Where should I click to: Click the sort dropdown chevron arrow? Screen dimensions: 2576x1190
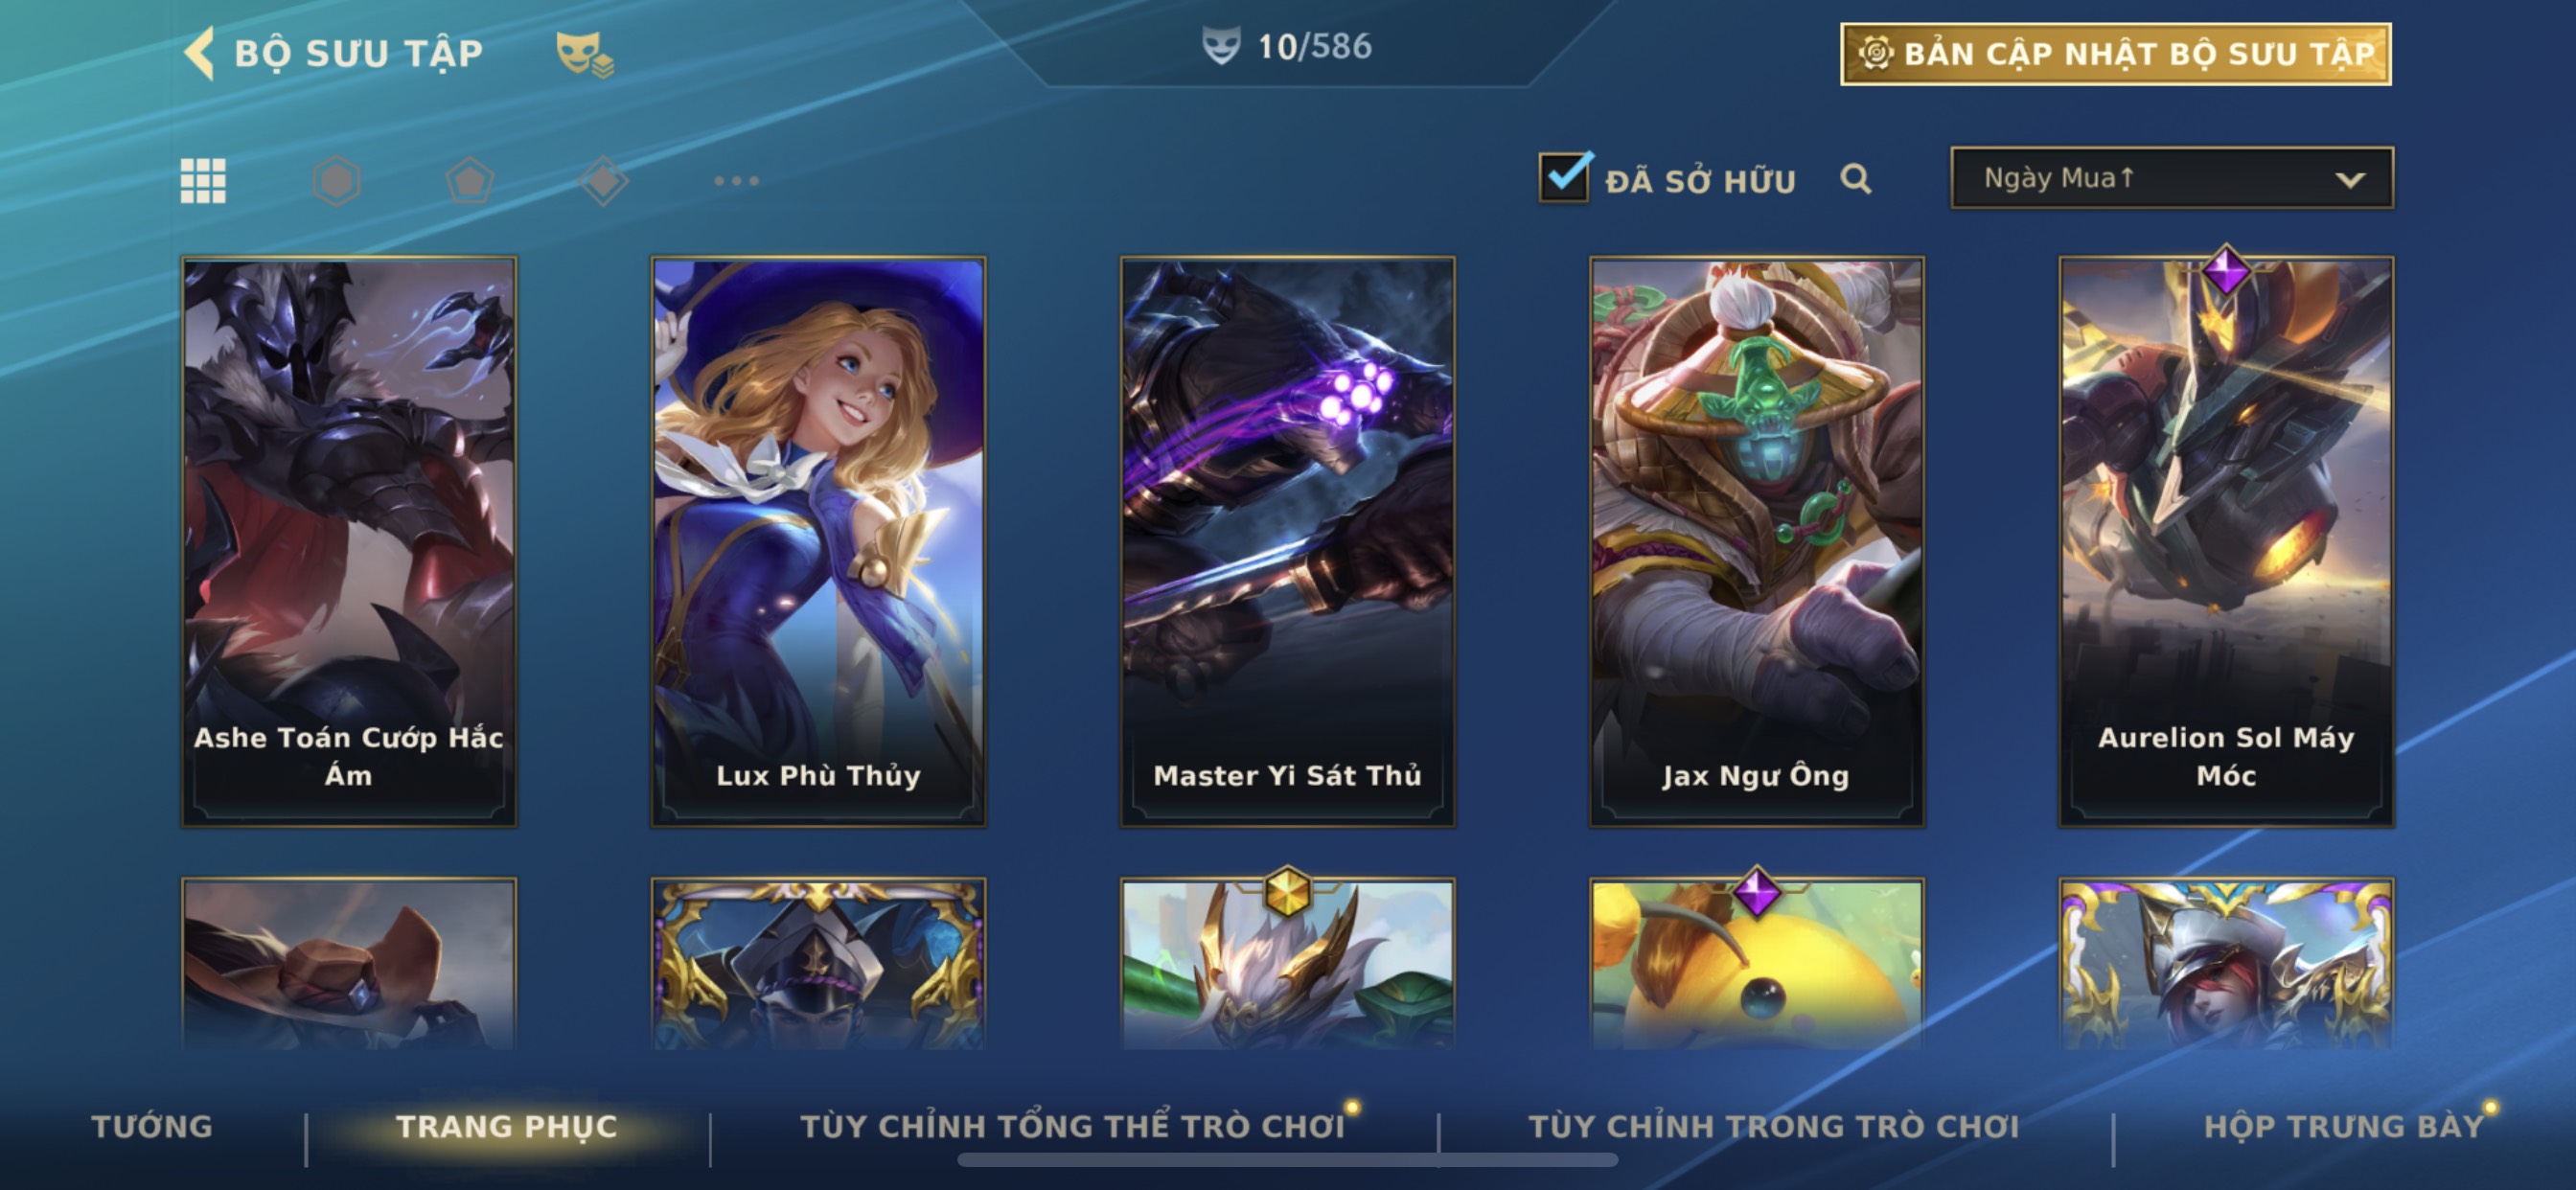click(2350, 180)
